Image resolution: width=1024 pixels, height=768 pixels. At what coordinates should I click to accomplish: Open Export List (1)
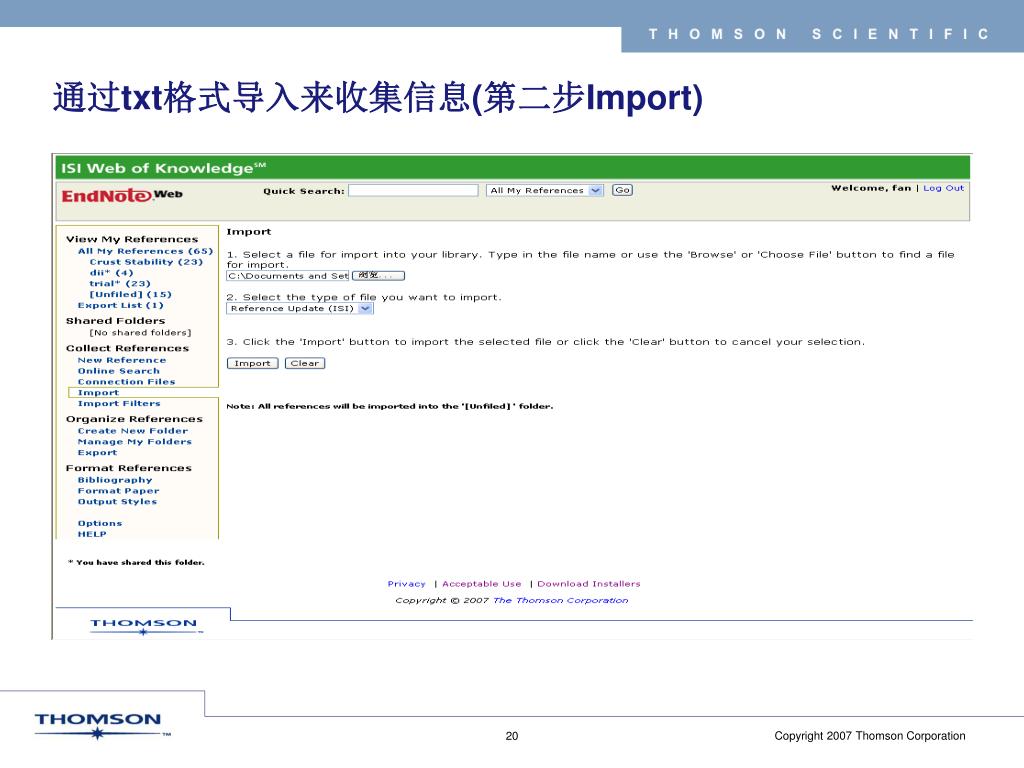tap(120, 305)
